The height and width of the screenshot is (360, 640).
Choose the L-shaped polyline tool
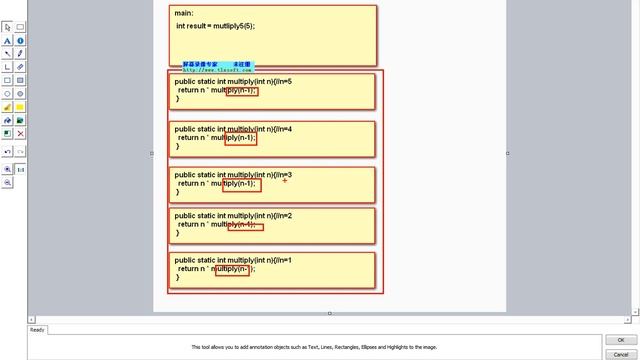[x=7, y=67]
